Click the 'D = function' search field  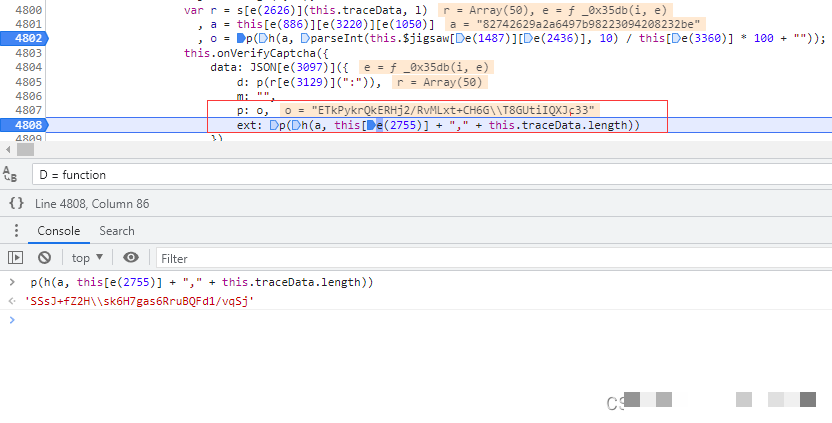pyautogui.click(x=400, y=174)
